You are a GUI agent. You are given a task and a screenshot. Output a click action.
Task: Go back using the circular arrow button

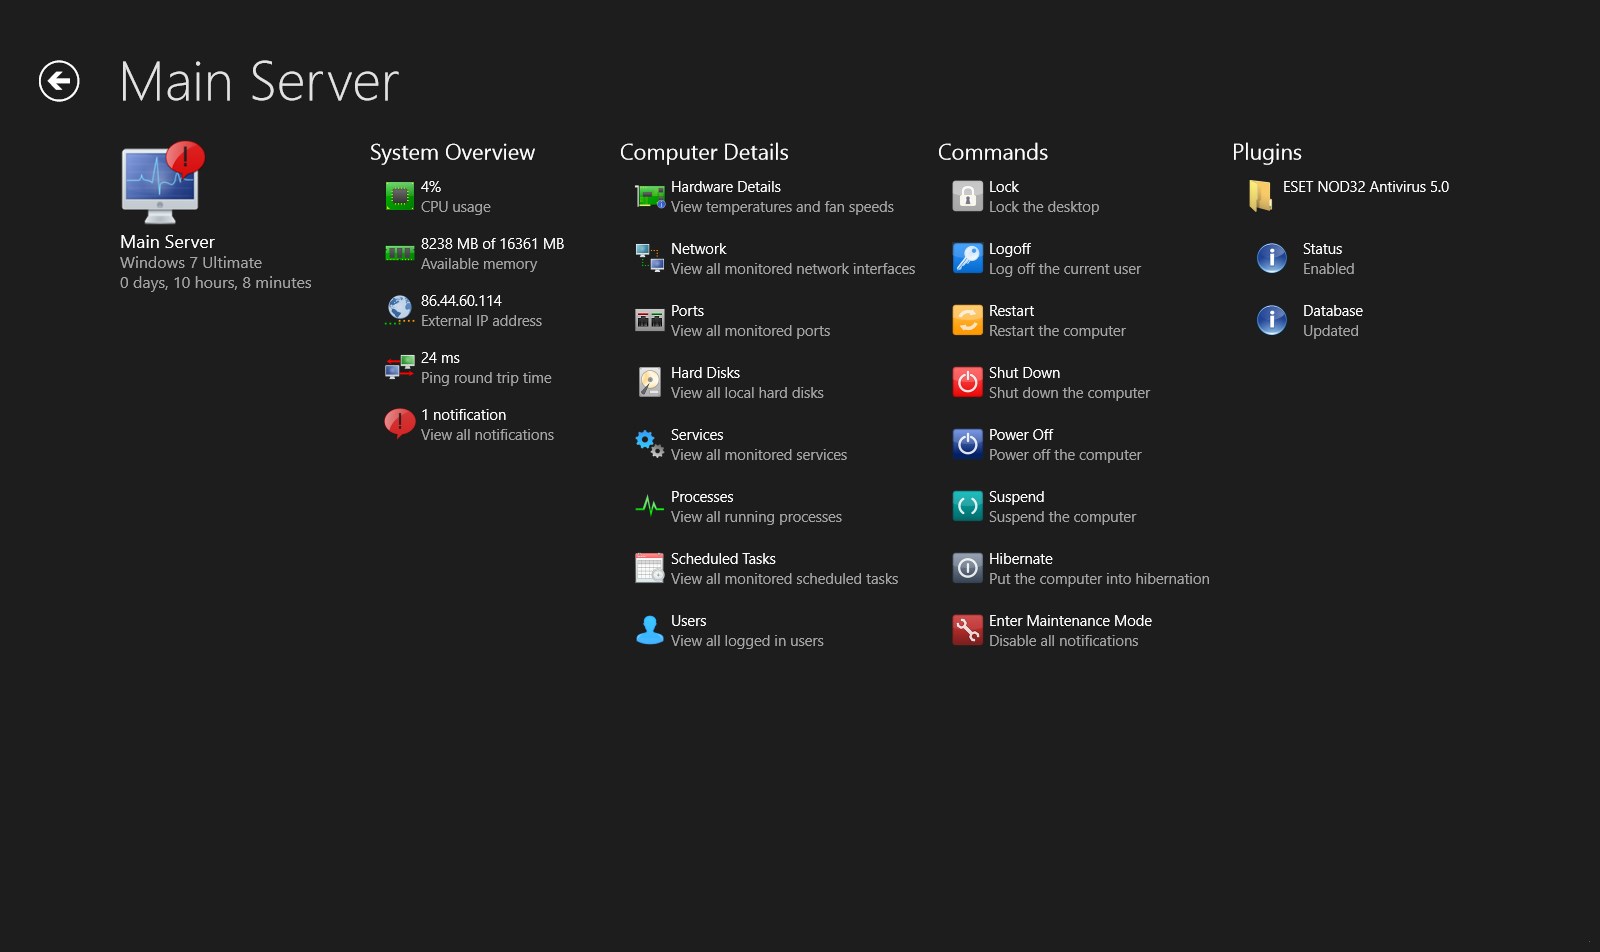[x=59, y=81]
